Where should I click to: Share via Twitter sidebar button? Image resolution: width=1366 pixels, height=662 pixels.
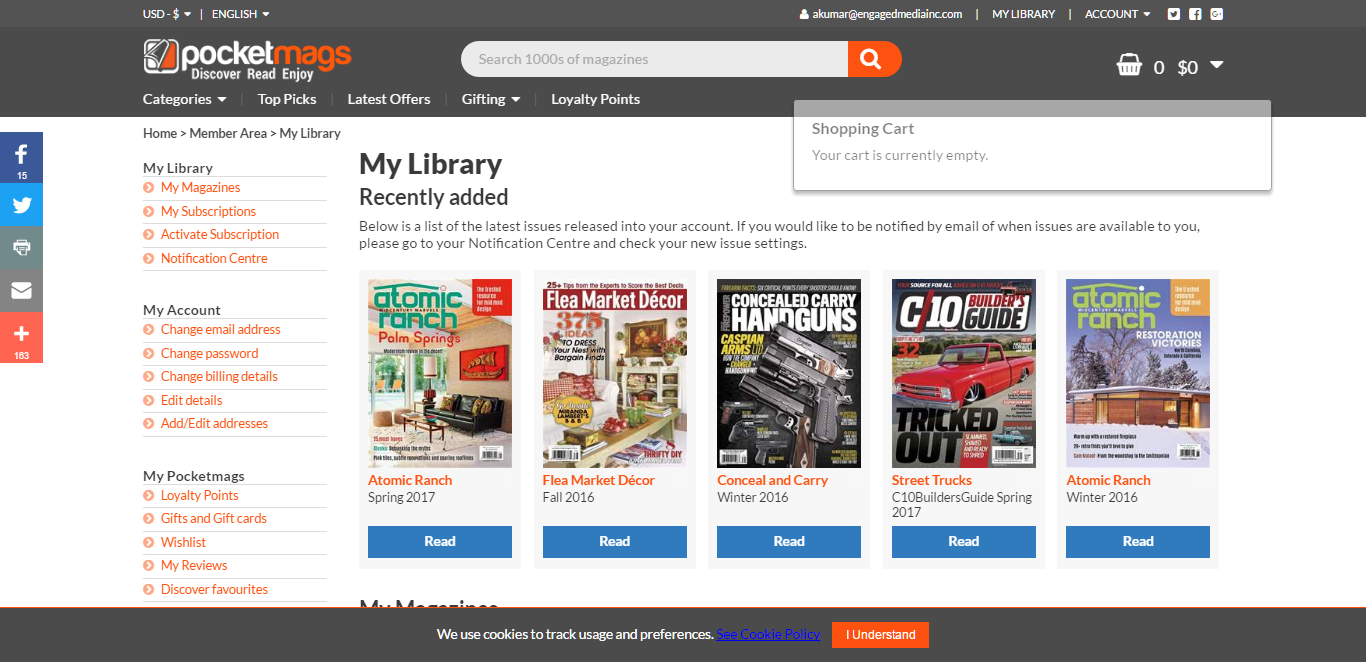tap(21, 206)
